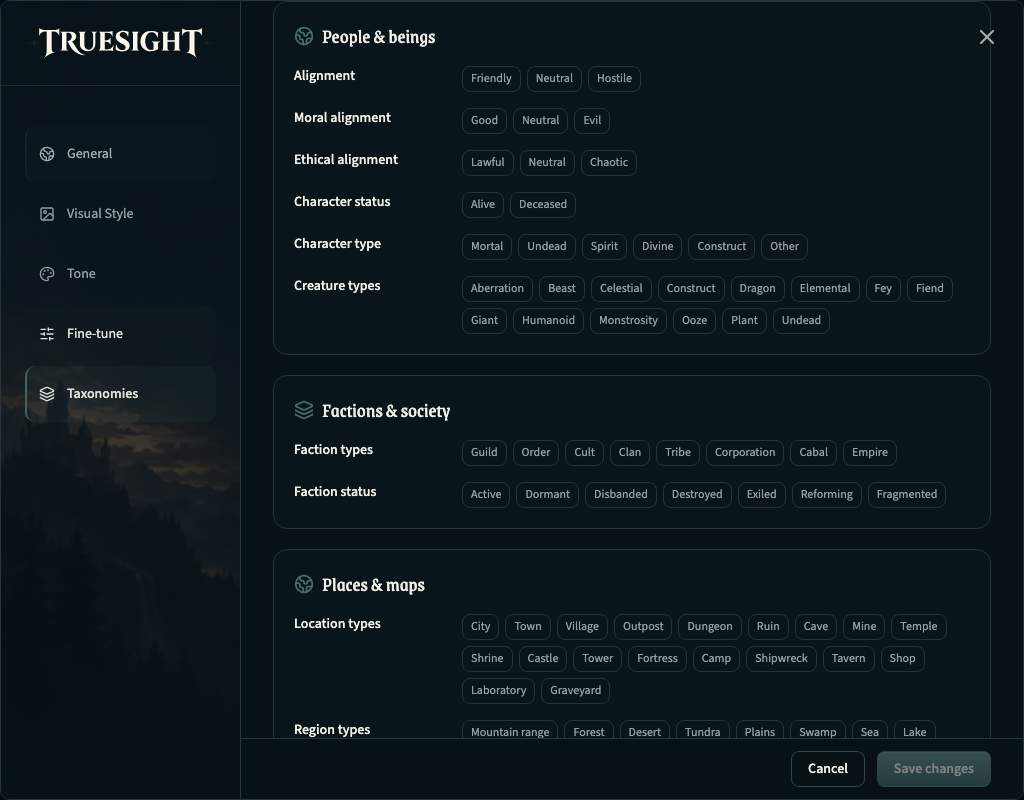Image resolution: width=1024 pixels, height=800 pixels.
Task: Cancel the settings changes
Action: 827,769
